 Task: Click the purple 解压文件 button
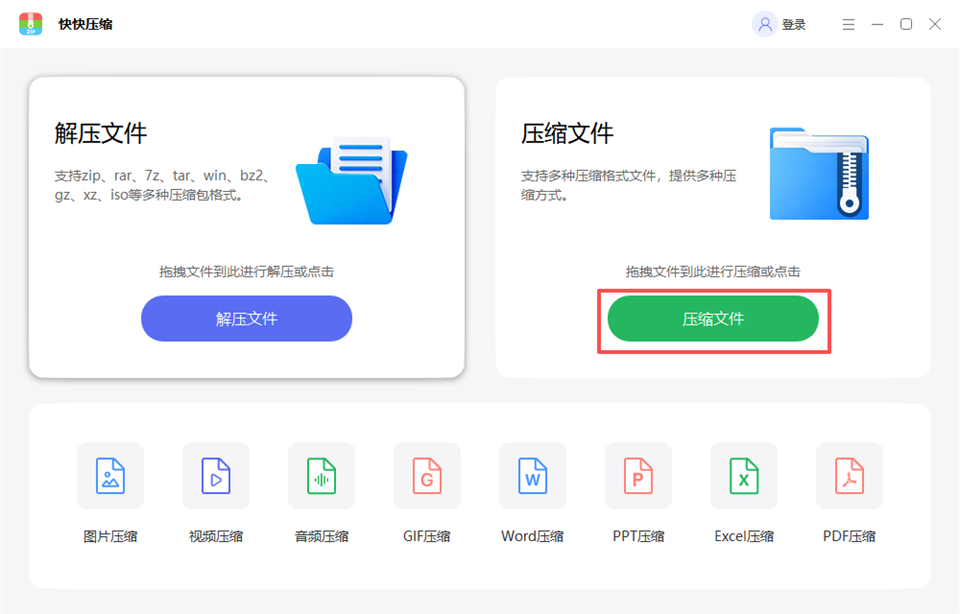coord(246,318)
